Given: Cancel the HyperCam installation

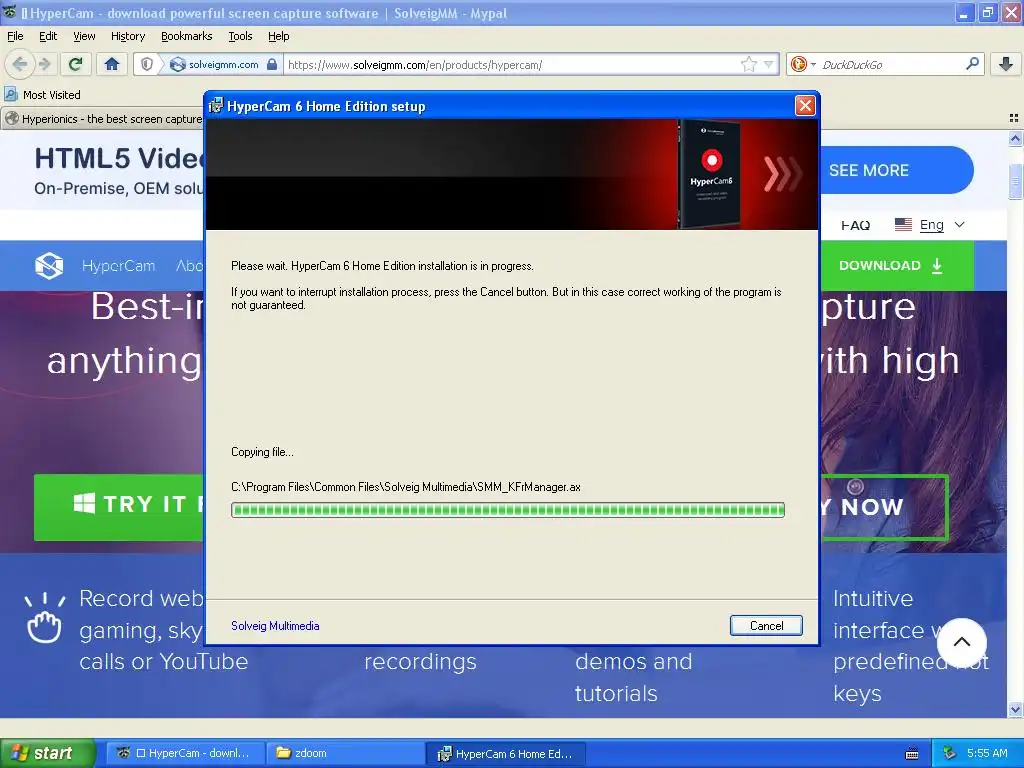Looking at the screenshot, I should [x=766, y=626].
